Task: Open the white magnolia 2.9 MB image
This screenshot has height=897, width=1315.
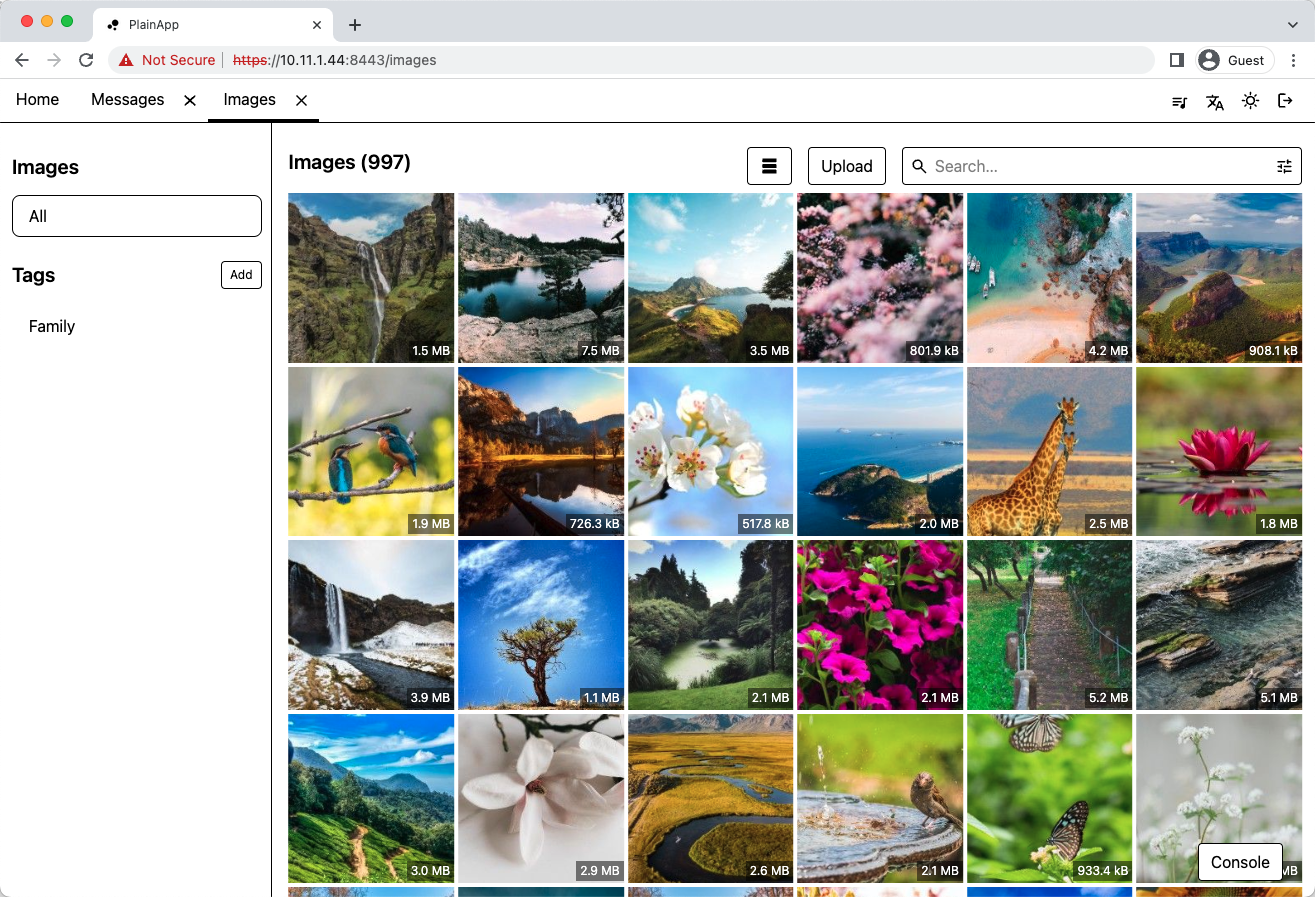Action: pos(541,798)
